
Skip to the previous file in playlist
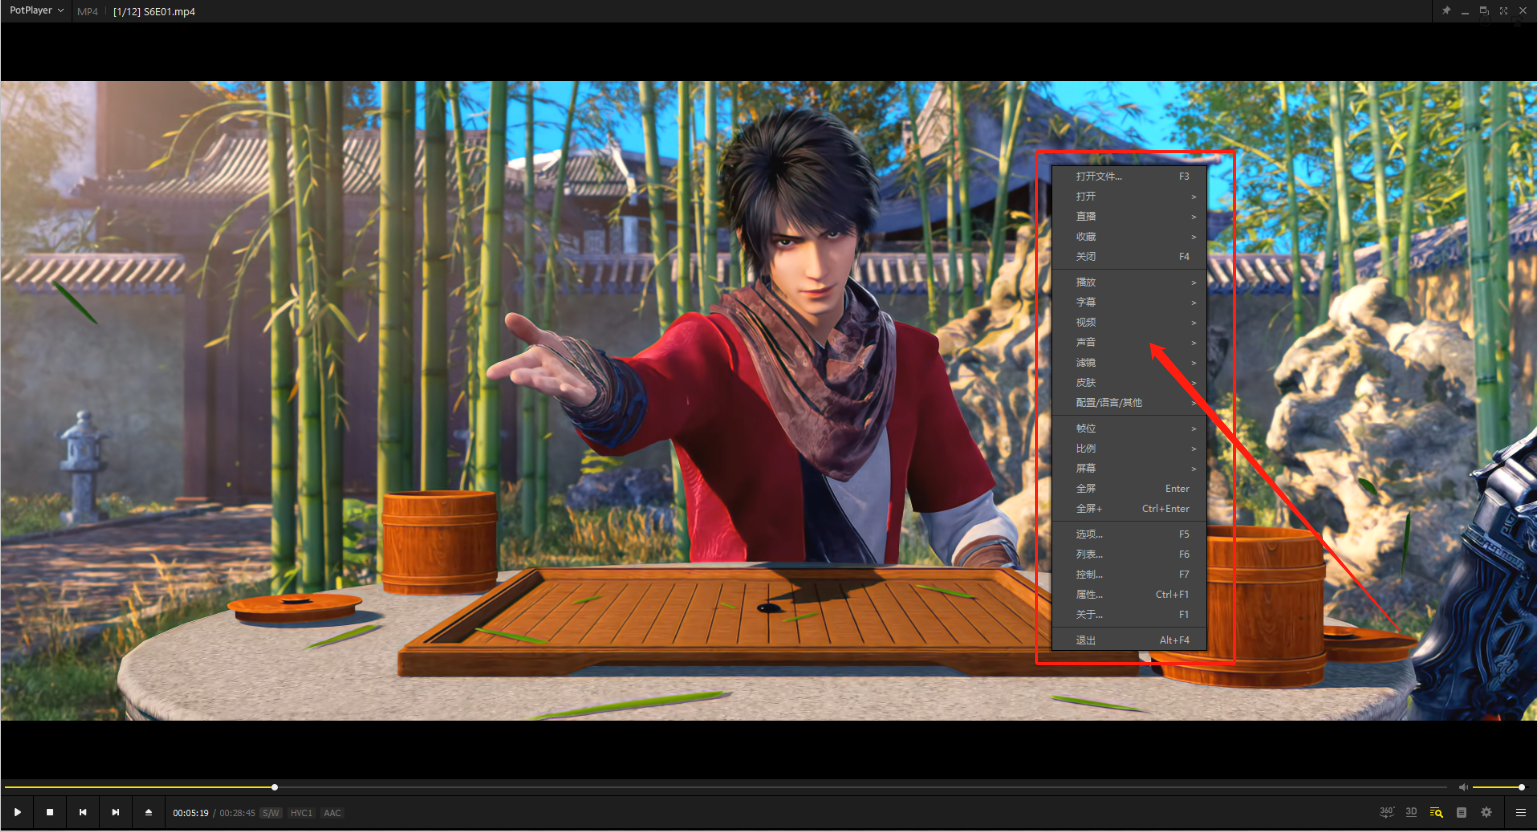click(x=83, y=812)
